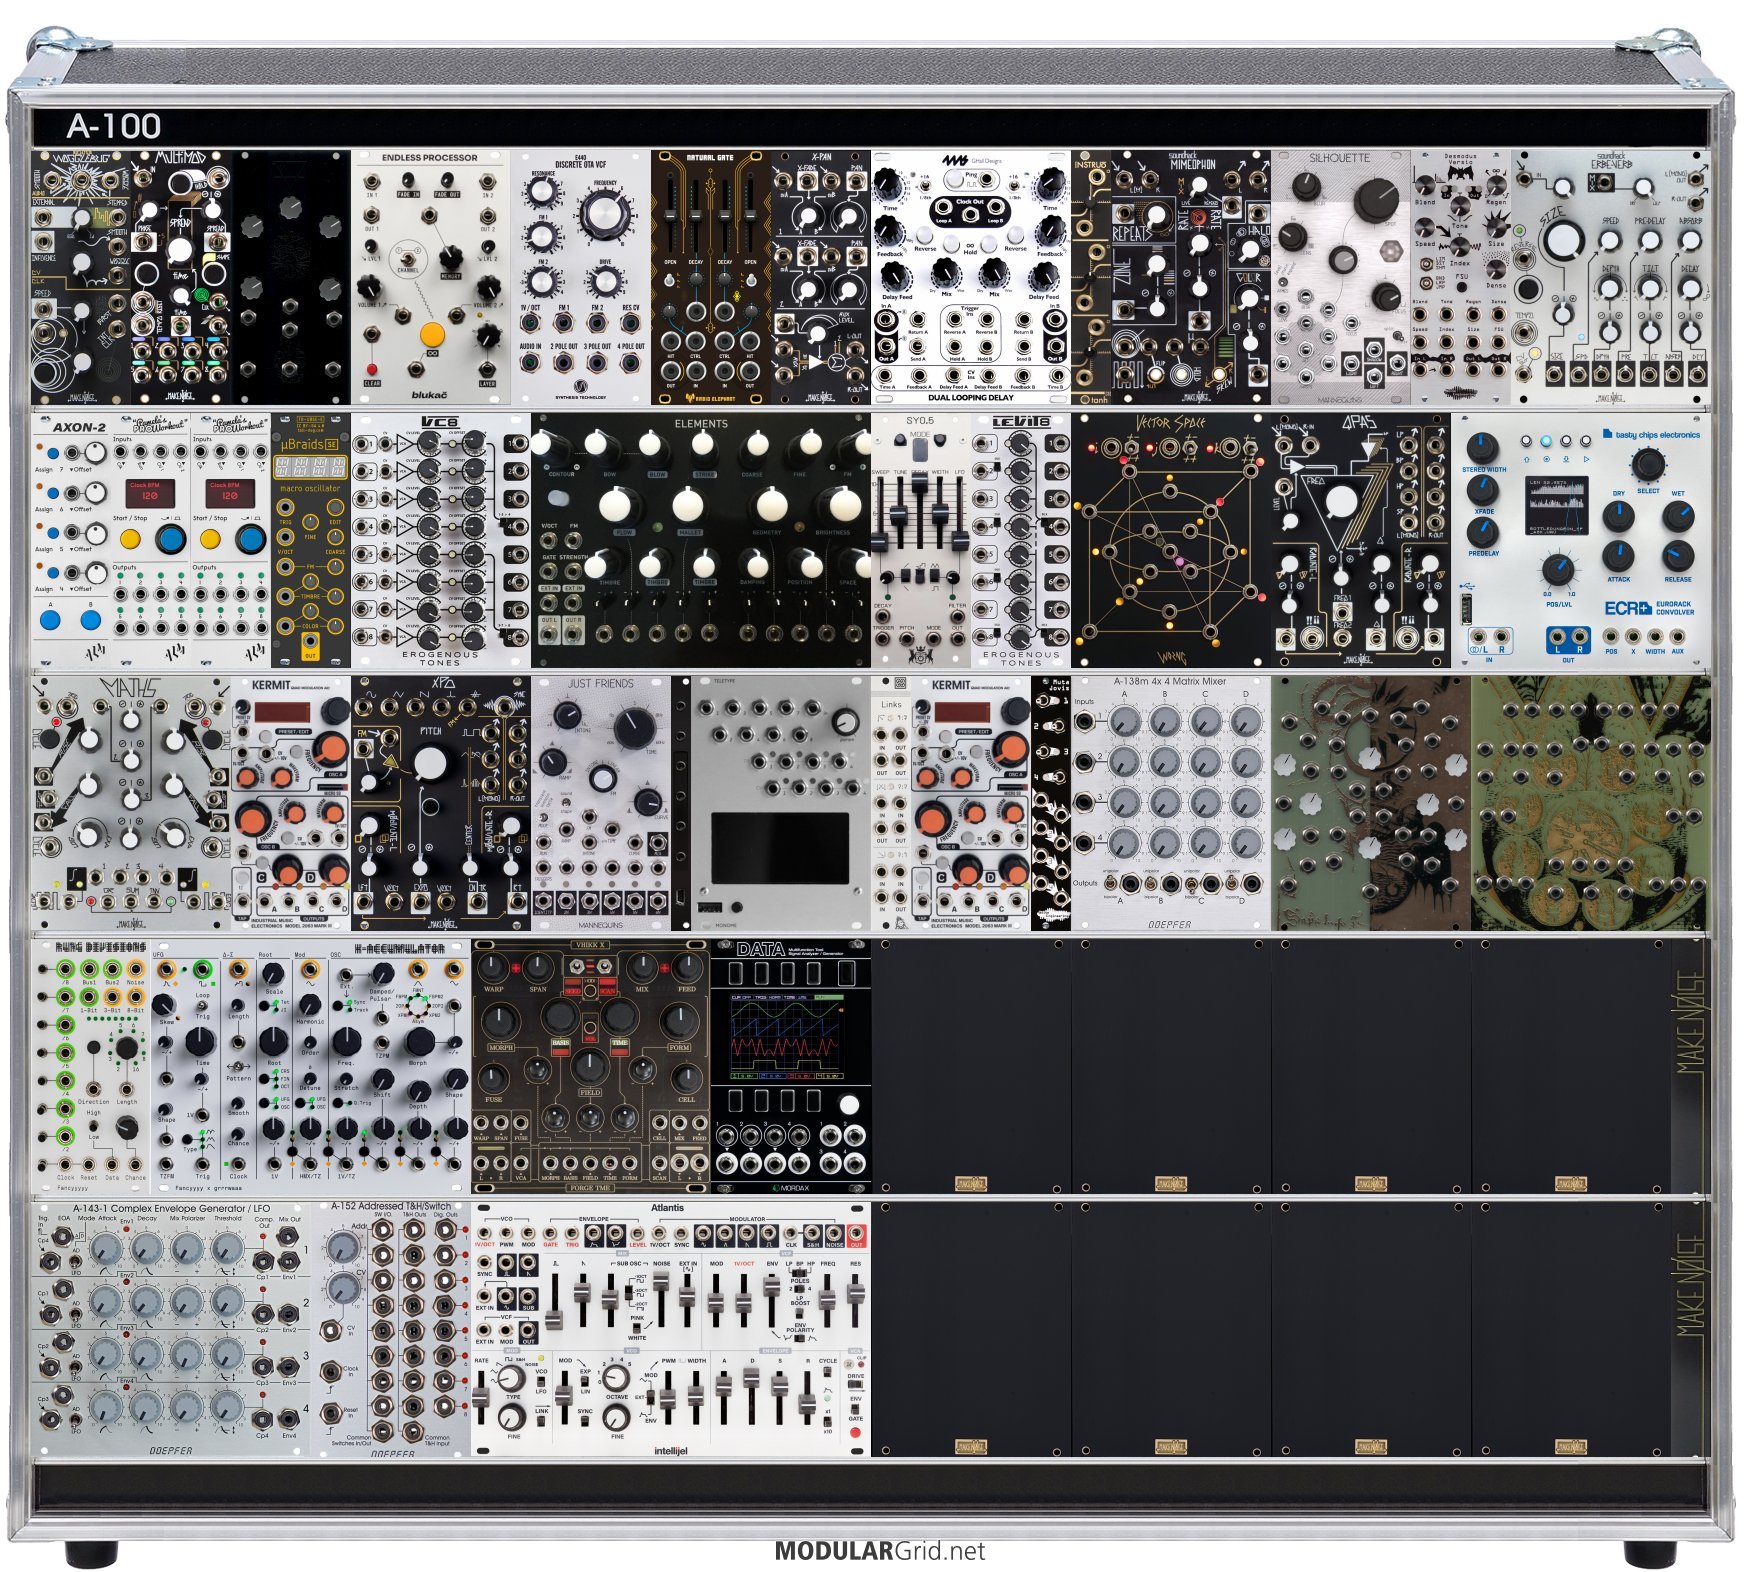Click the black screen on the Teletype module
Viewport: 1762px width, 1572px height.
tap(780, 848)
